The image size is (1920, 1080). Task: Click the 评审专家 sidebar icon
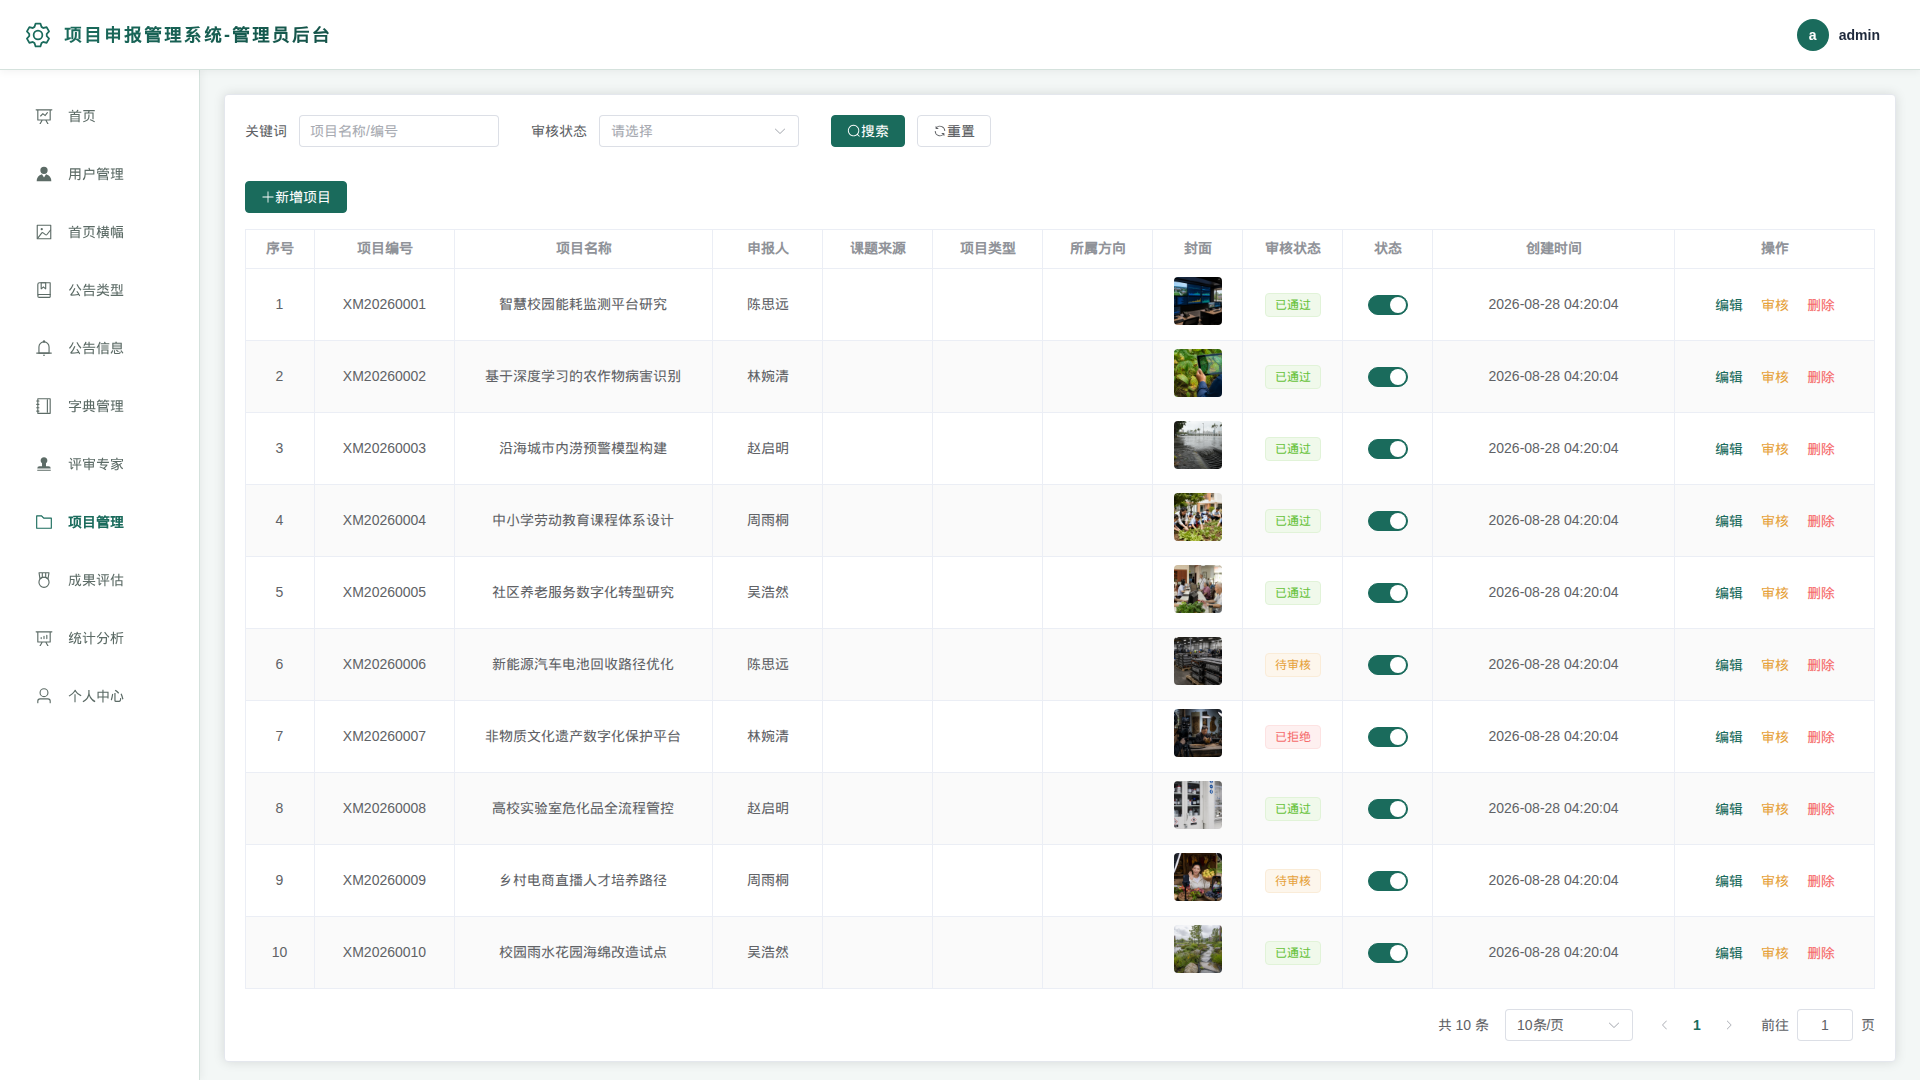point(44,464)
